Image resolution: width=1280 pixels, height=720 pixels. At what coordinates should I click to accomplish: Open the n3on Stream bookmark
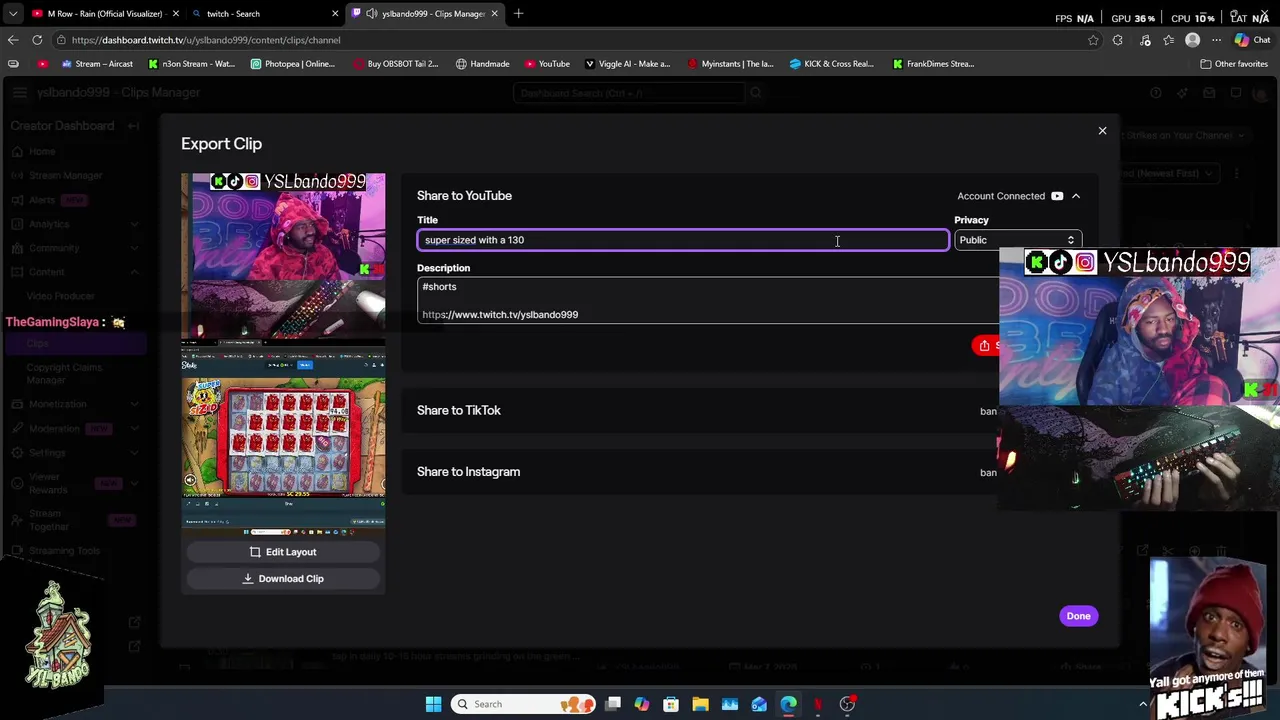[191, 64]
